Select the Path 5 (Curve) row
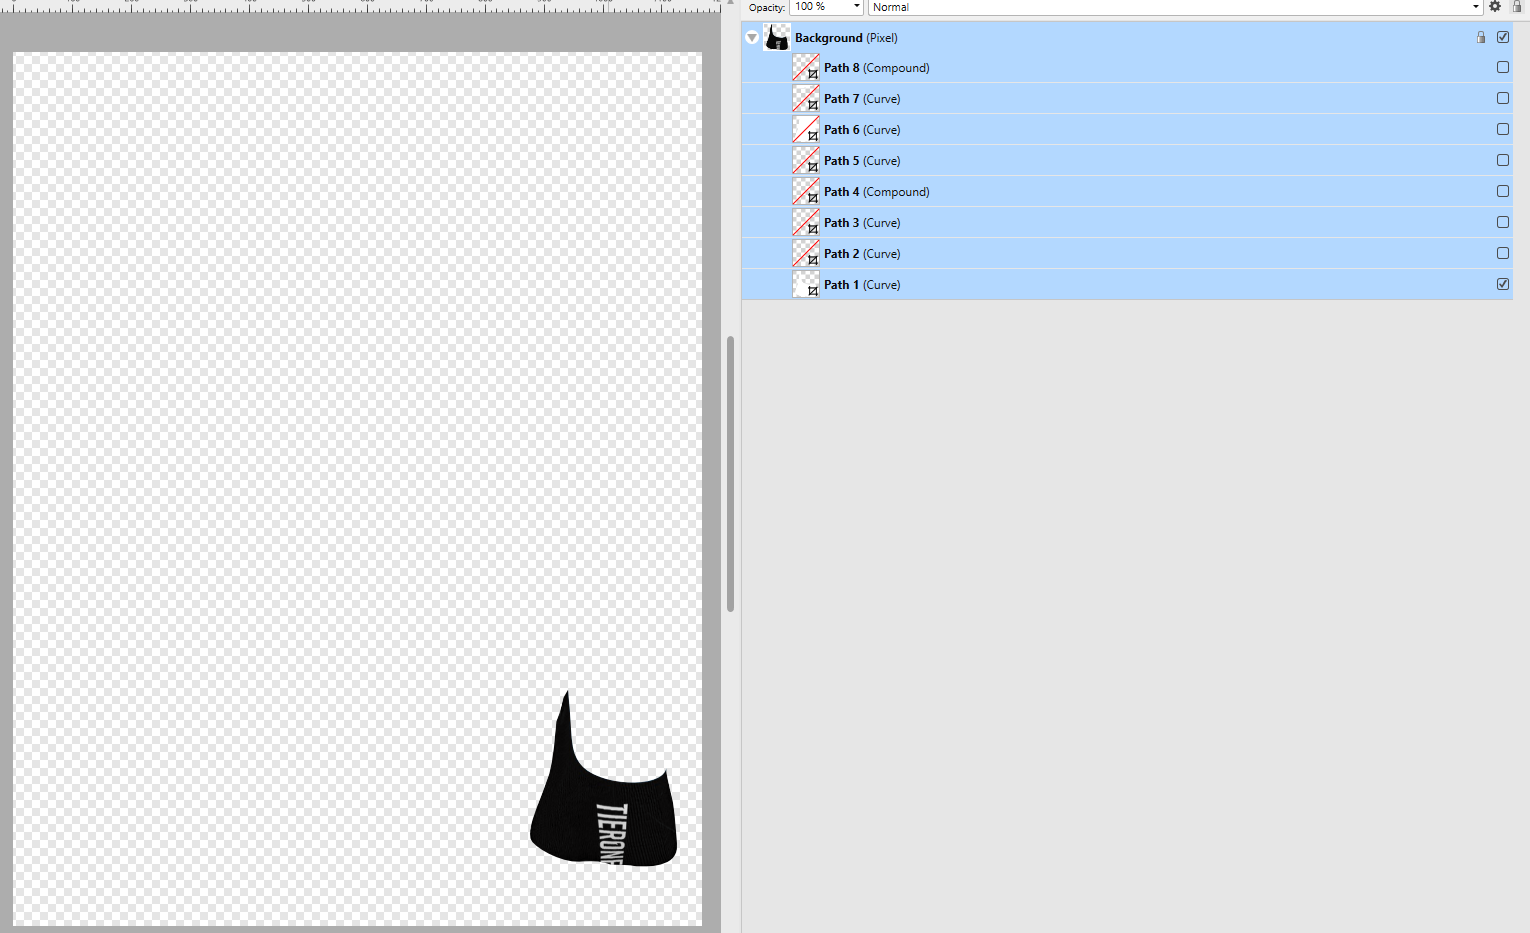Screen dimensions: 1530x933 point(1127,161)
